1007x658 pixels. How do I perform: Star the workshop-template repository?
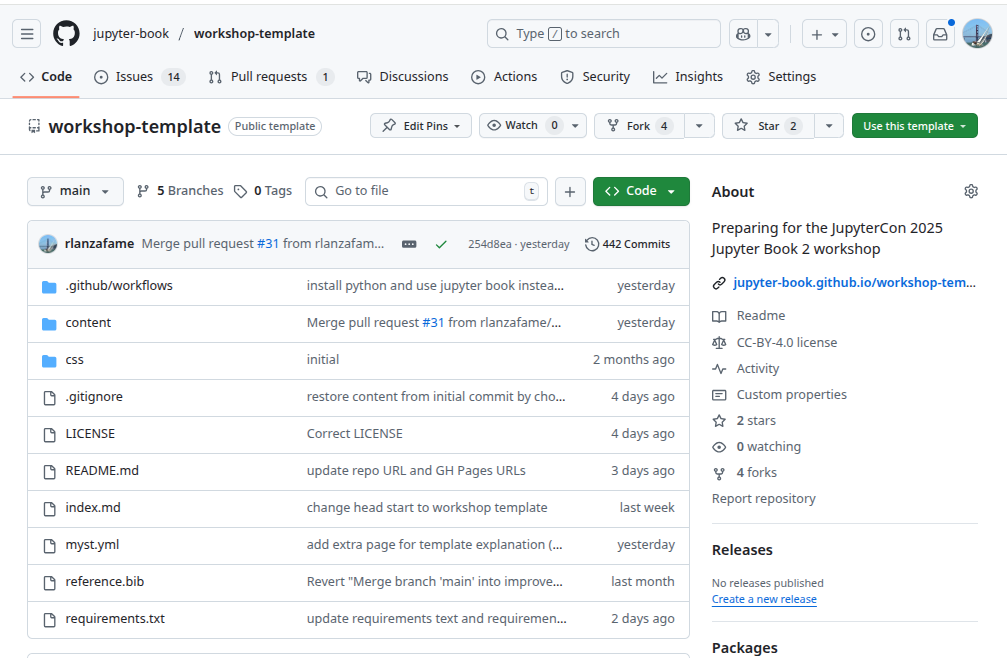point(768,126)
